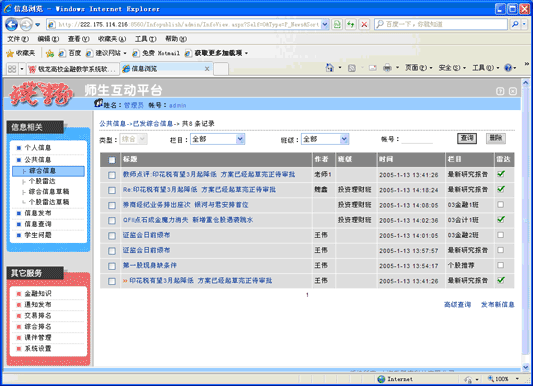
Task: Click the blue Help question icon
Action: pos(508,68)
